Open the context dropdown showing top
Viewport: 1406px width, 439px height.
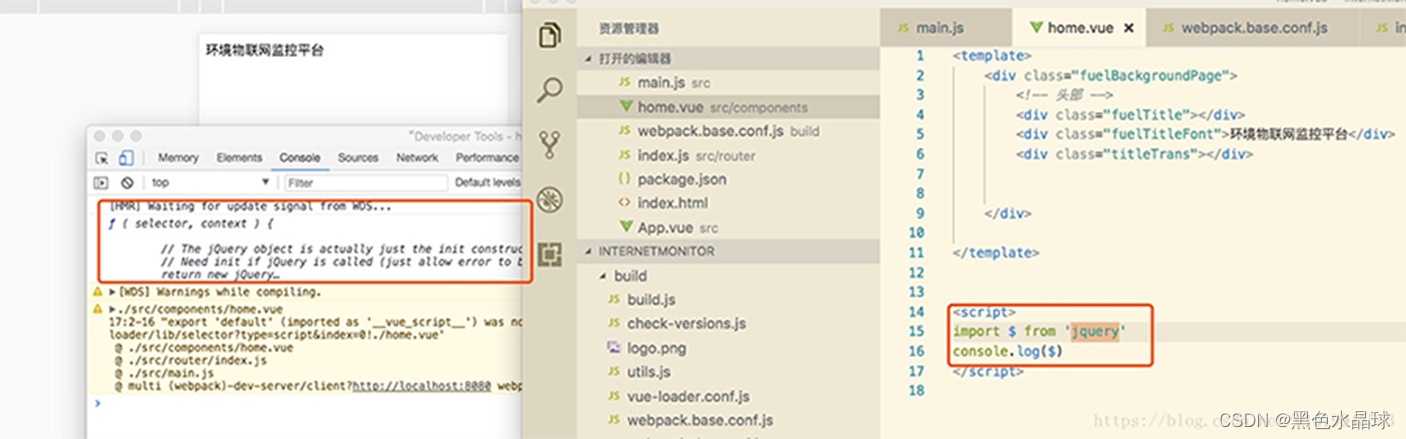point(211,183)
